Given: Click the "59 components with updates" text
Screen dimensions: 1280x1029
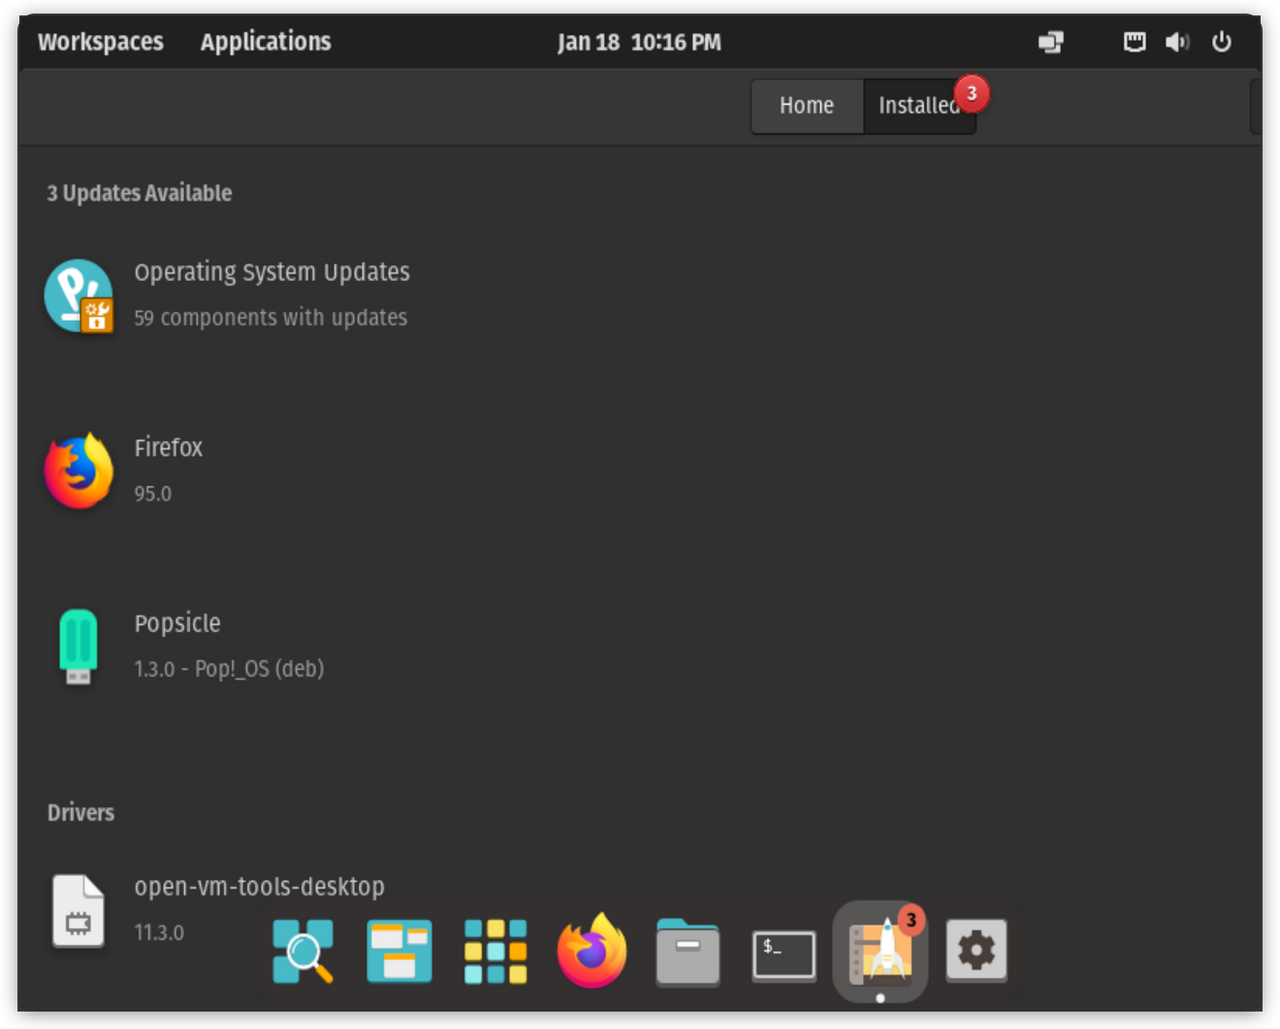Looking at the screenshot, I should click(270, 318).
